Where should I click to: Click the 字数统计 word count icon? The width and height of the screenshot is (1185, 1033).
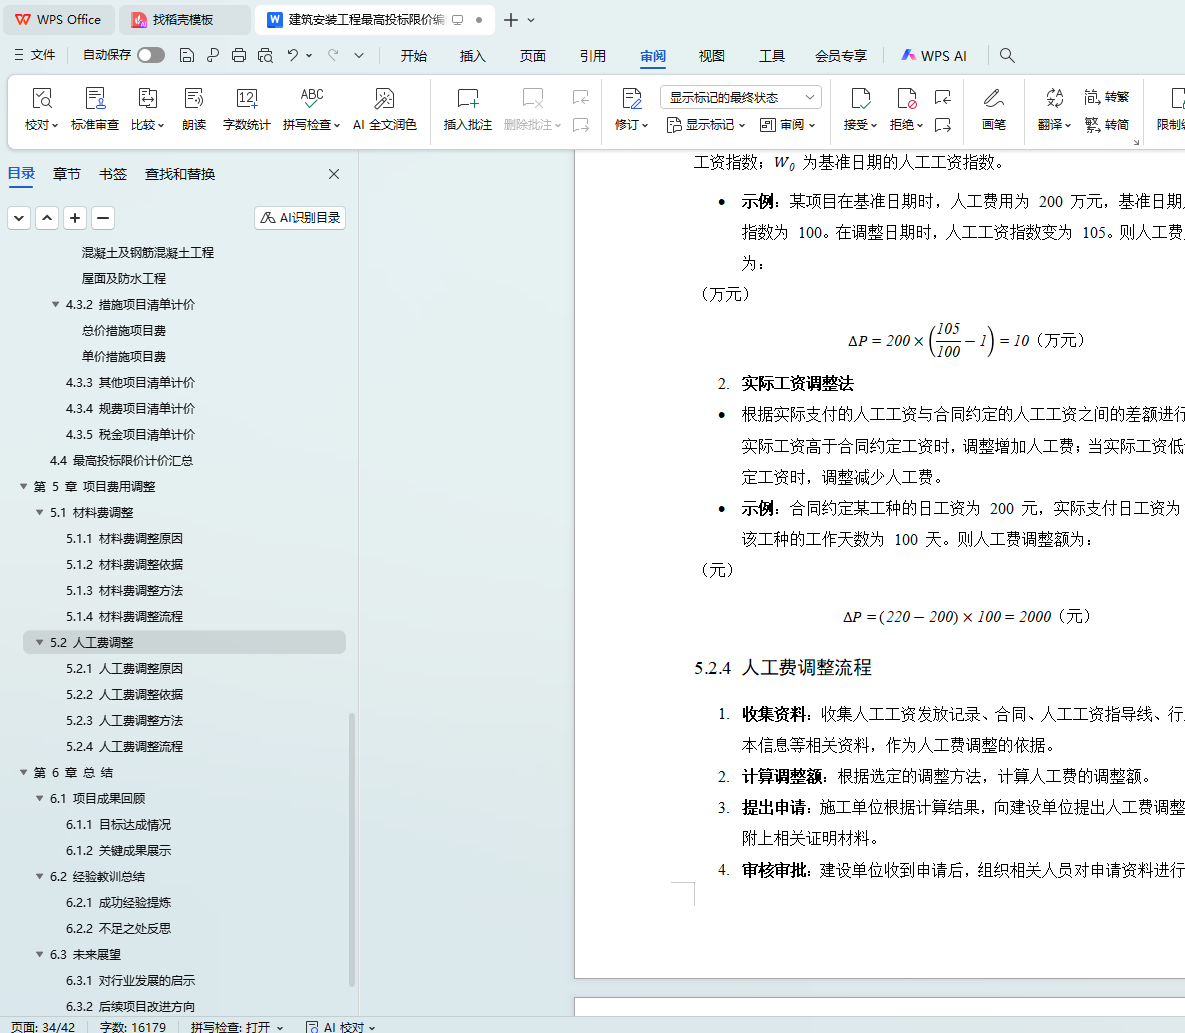(x=246, y=98)
